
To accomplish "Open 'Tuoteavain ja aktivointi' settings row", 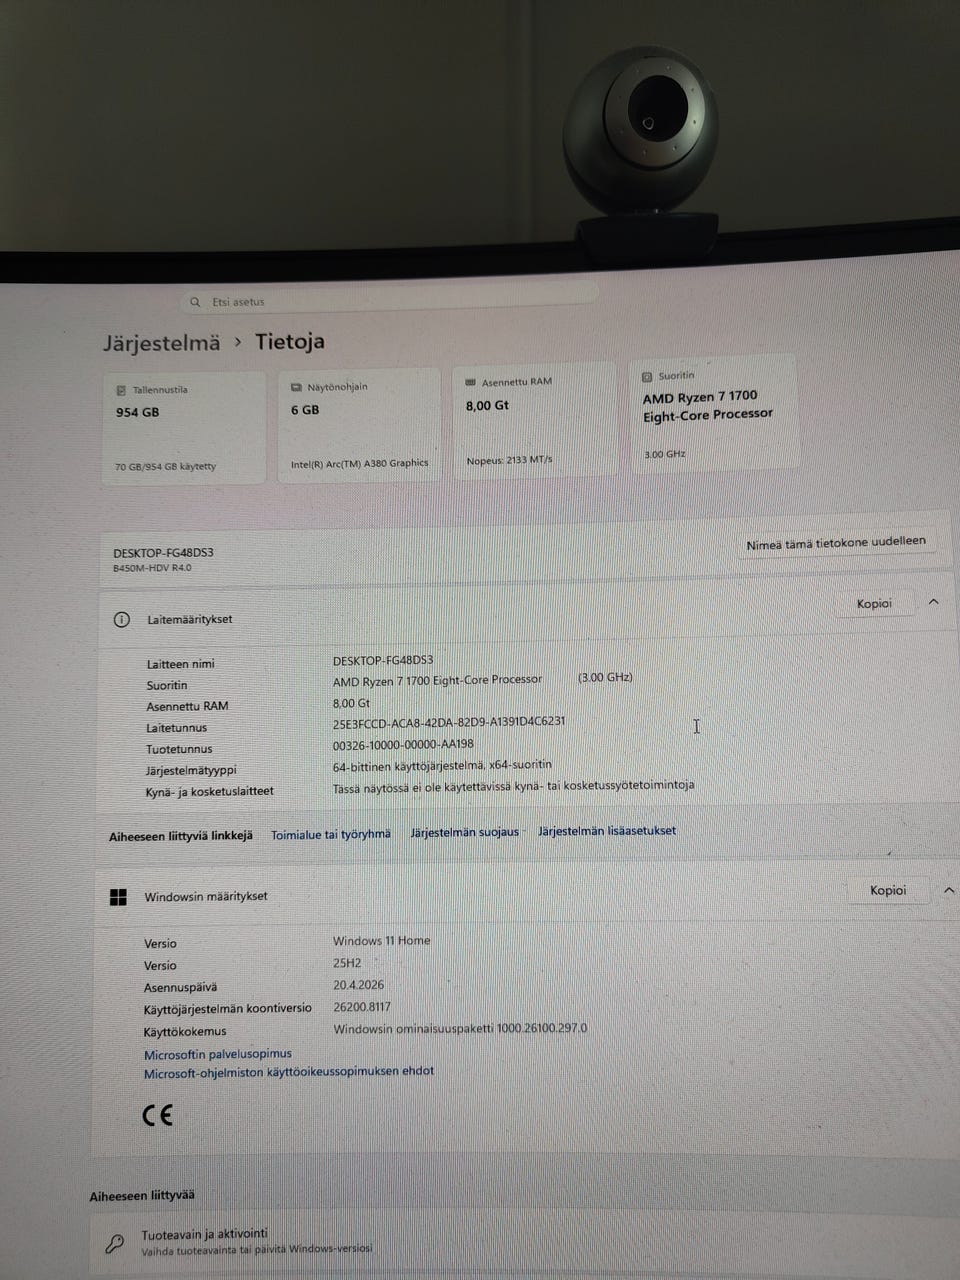I will (525, 1242).
